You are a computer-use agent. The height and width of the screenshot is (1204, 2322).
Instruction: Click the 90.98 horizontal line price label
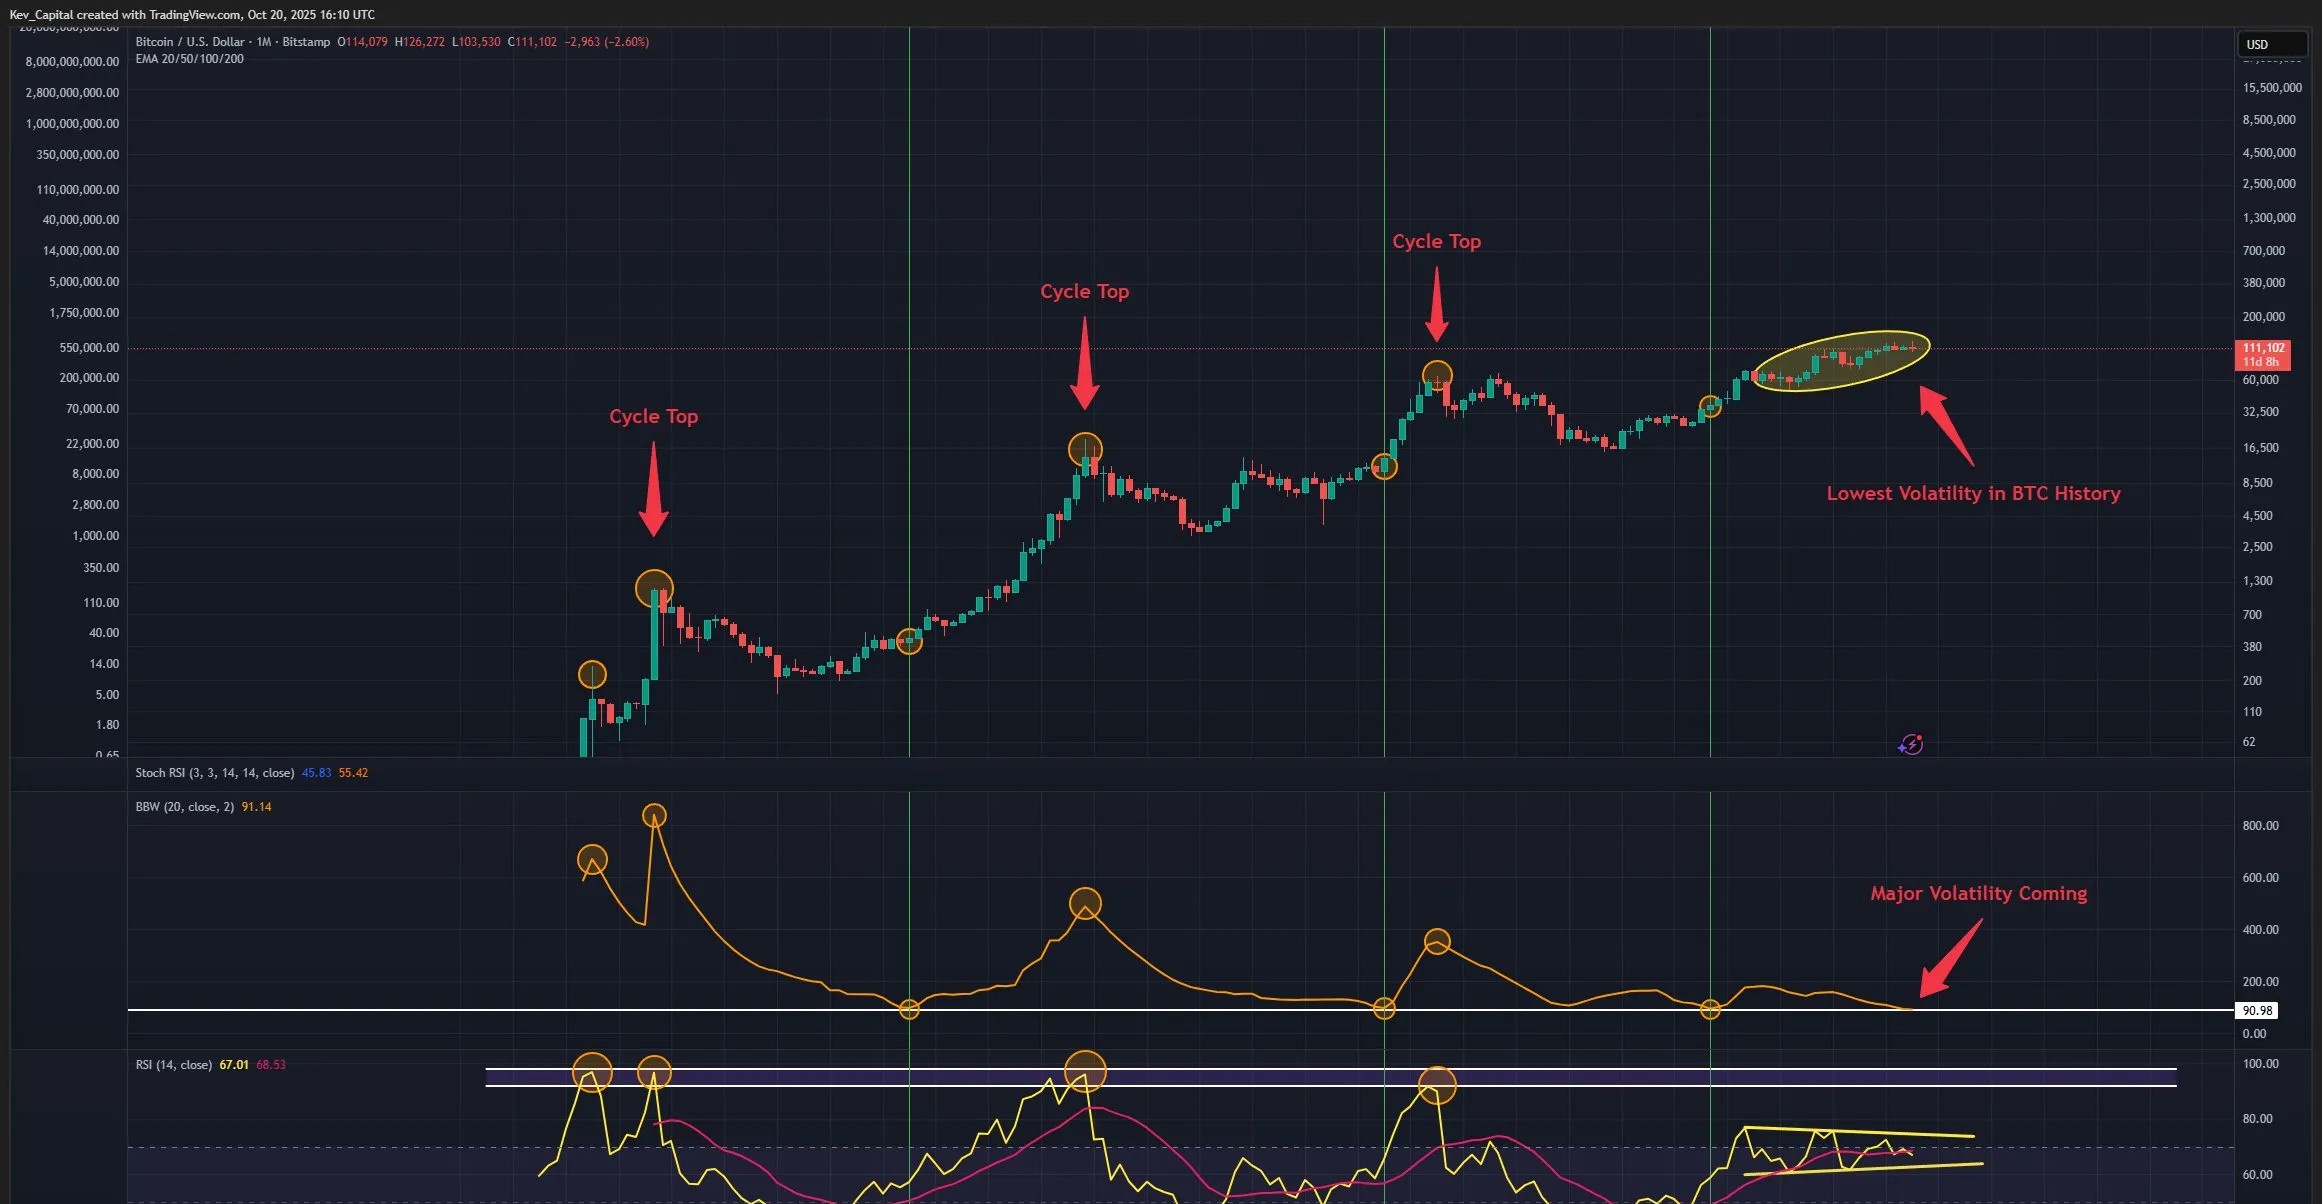pyautogui.click(x=2258, y=1011)
